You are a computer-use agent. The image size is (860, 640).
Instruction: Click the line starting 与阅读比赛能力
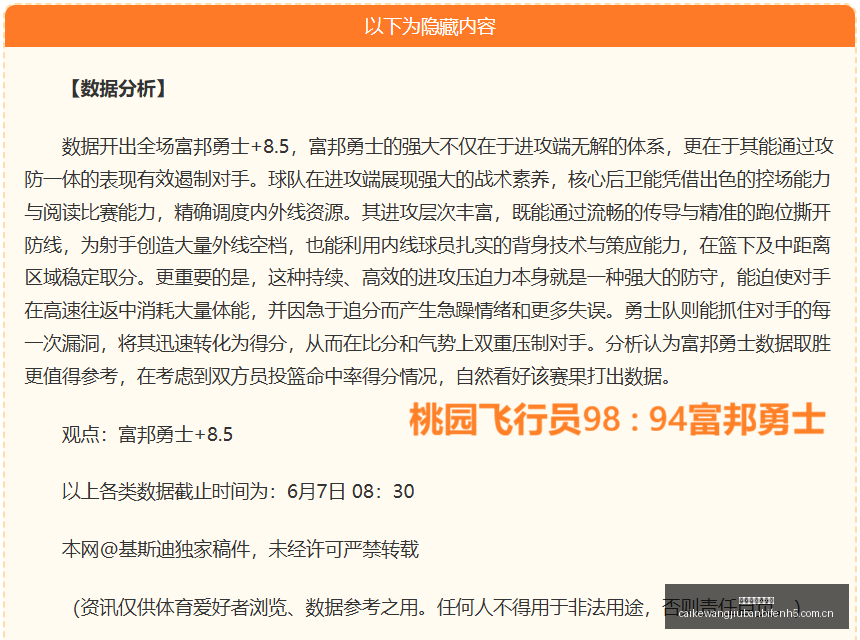point(427,212)
